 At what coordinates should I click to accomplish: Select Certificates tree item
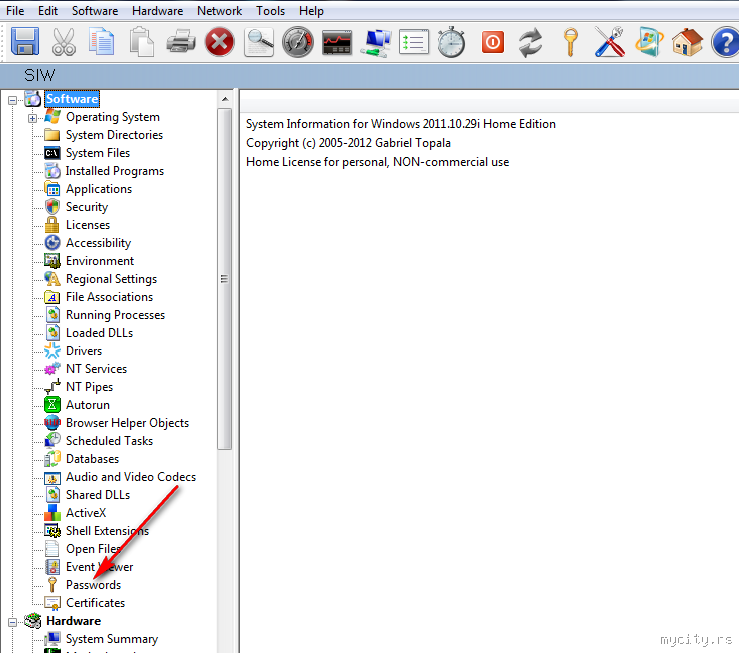96,603
